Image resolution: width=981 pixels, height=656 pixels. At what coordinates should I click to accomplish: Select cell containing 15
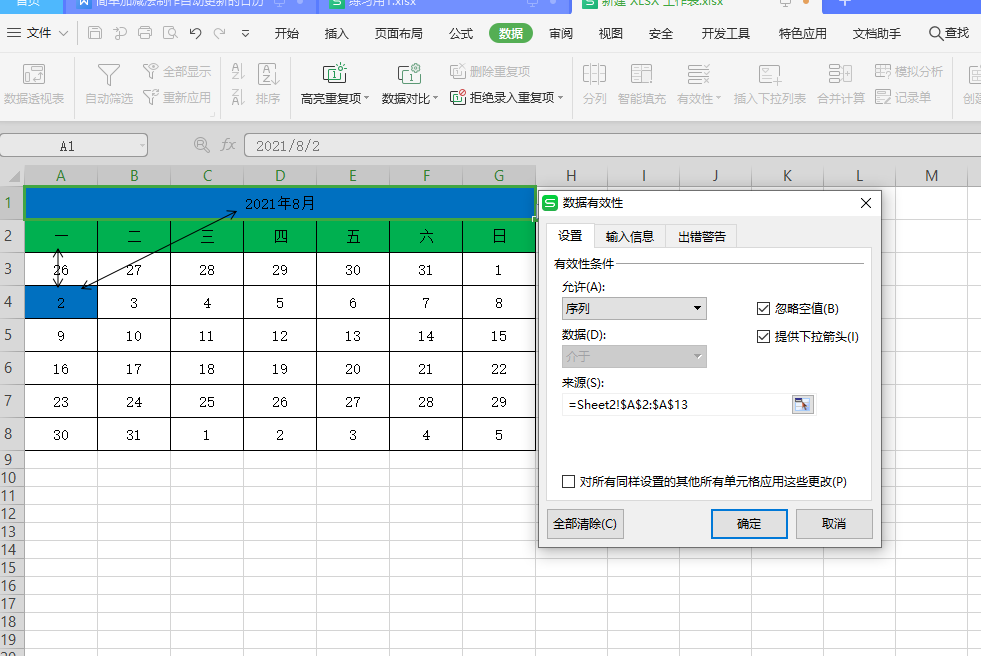(499, 336)
